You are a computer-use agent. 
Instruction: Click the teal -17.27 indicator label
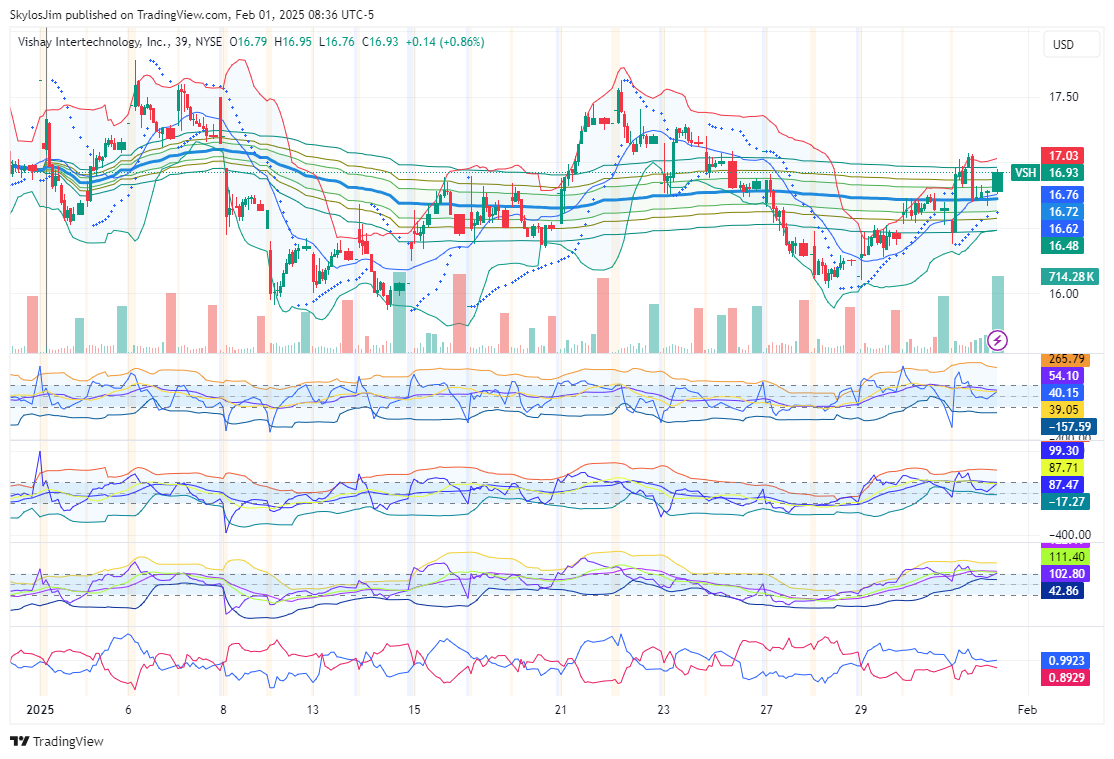1066,502
